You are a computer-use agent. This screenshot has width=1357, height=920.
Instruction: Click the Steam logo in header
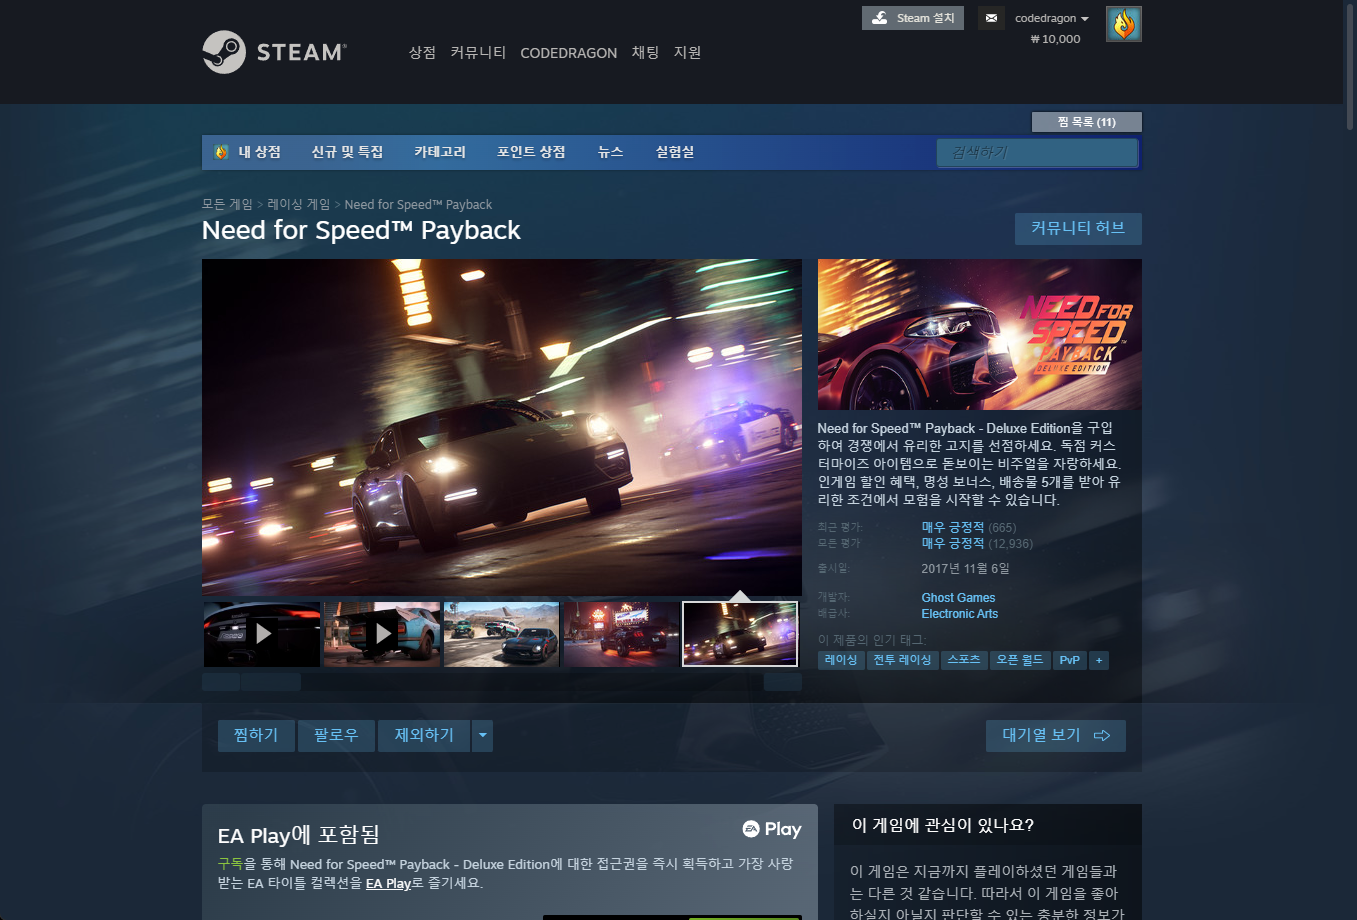tap(274, 52)
